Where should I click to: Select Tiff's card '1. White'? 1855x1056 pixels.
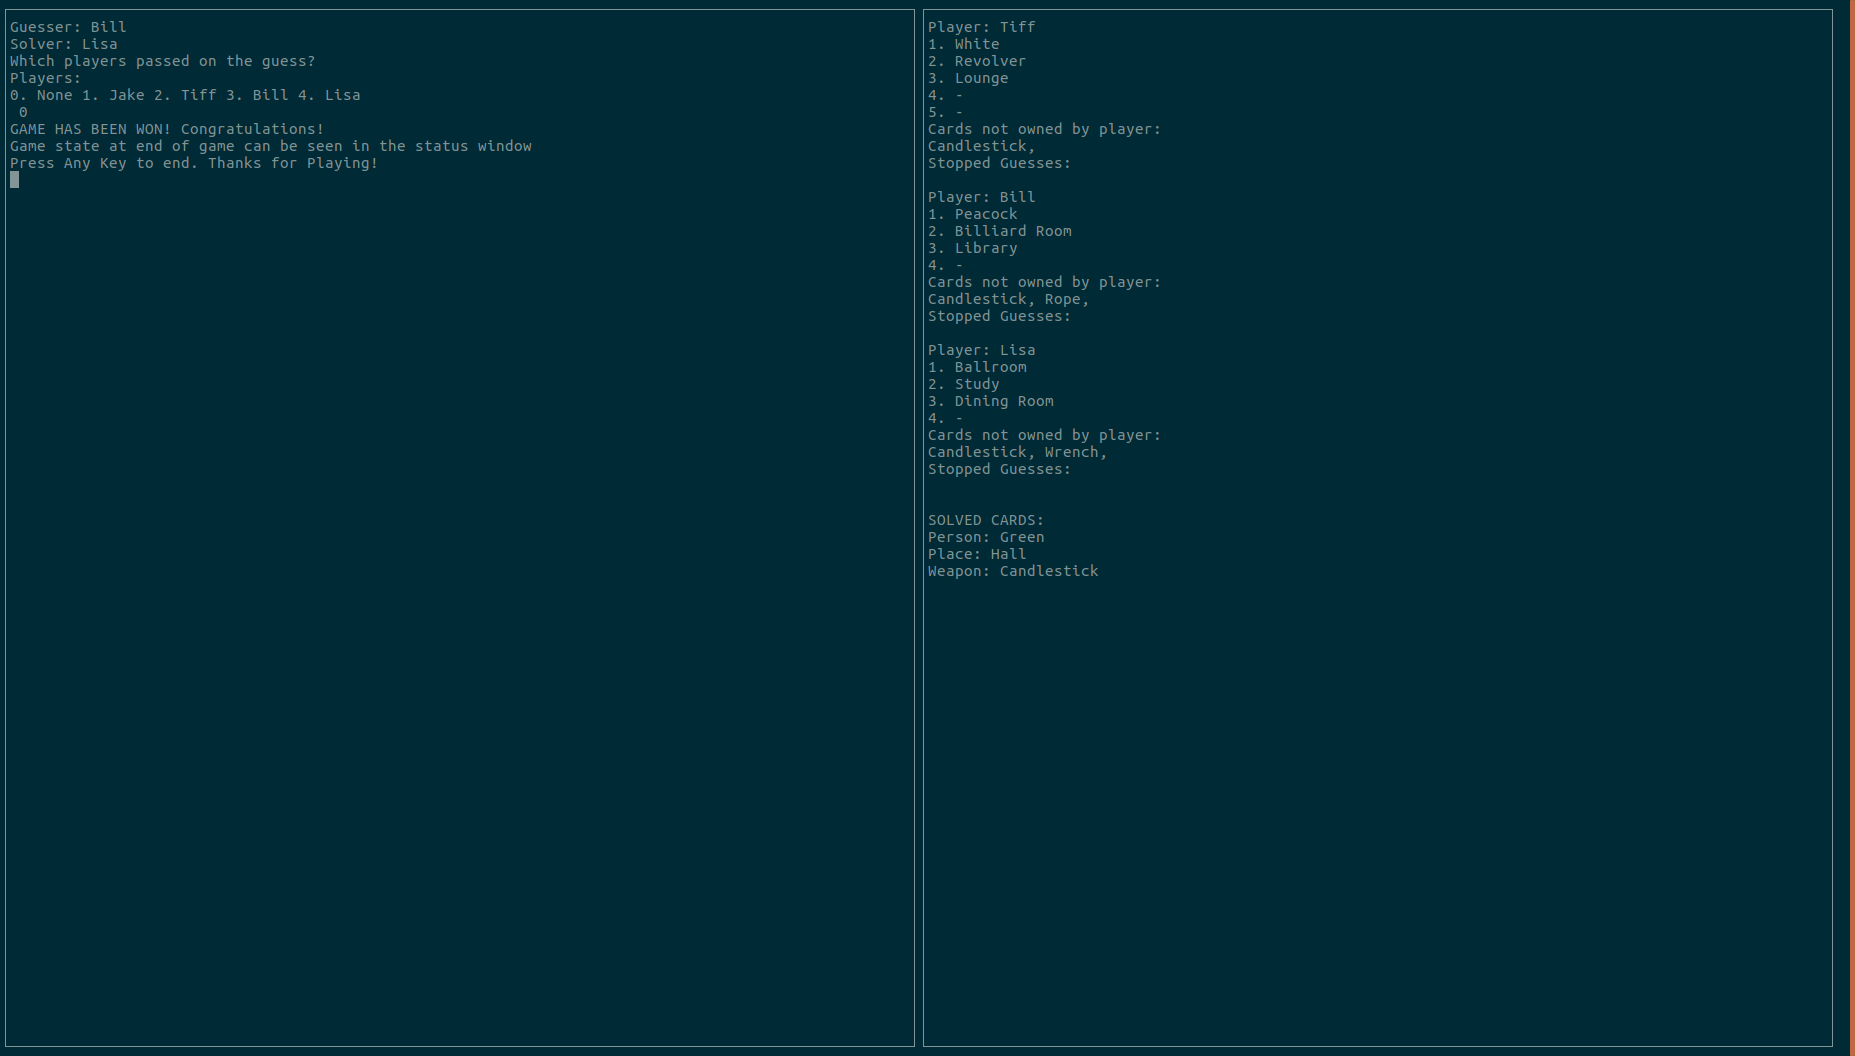(964, 44)
